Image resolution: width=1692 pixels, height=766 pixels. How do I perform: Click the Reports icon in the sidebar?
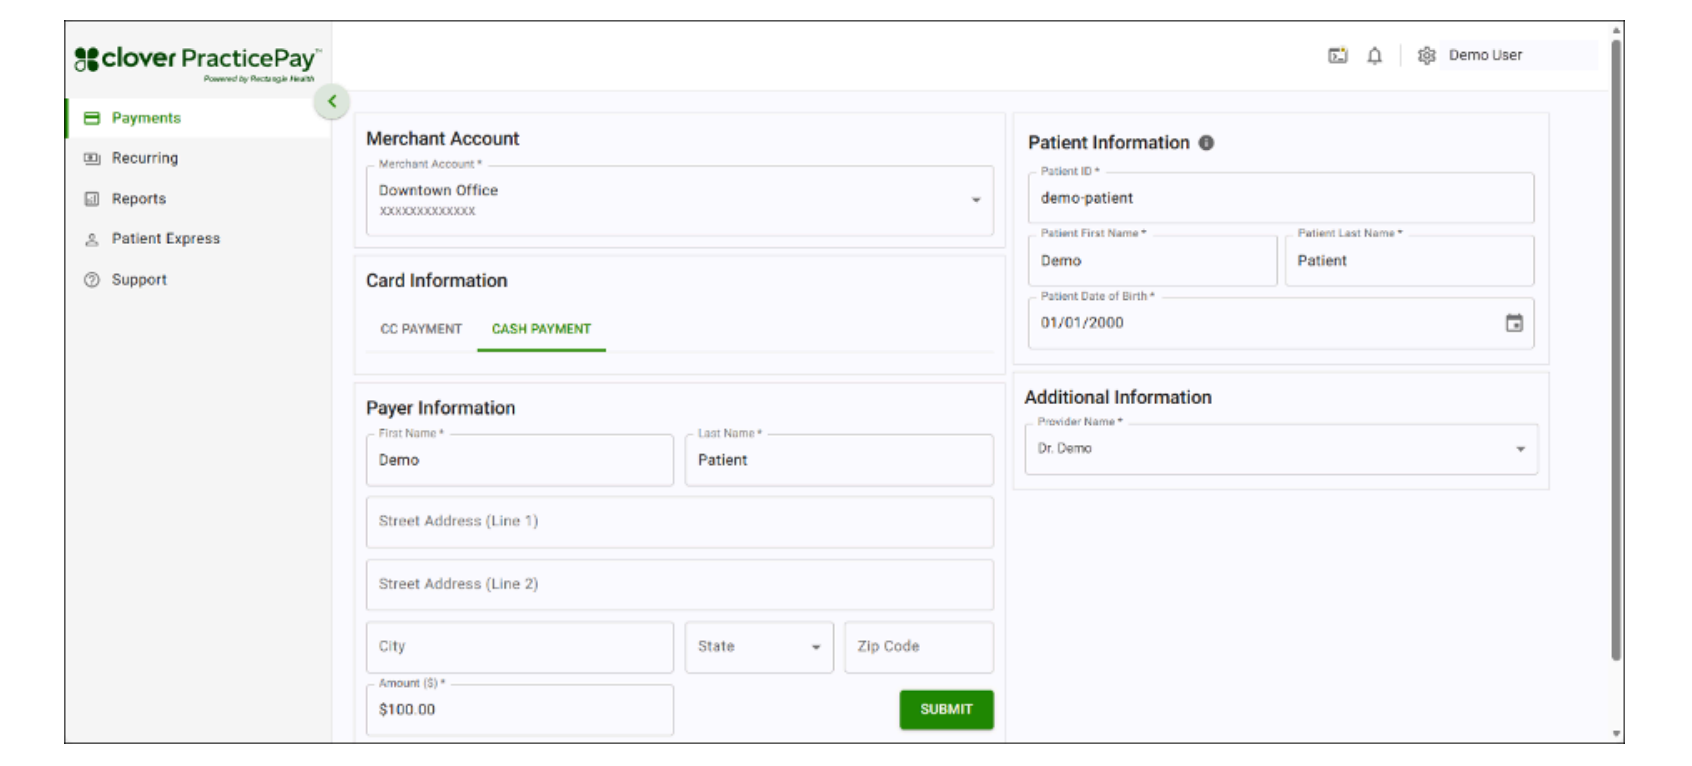coord(93,198)
